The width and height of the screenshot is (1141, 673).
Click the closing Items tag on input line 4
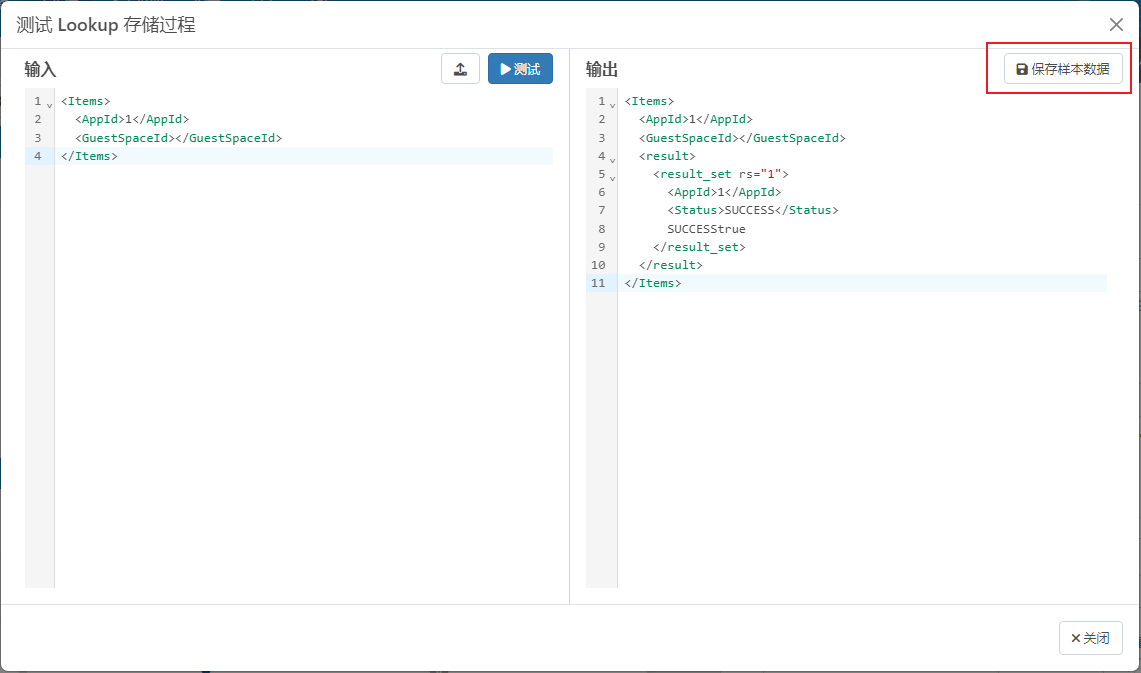point(89,156)
